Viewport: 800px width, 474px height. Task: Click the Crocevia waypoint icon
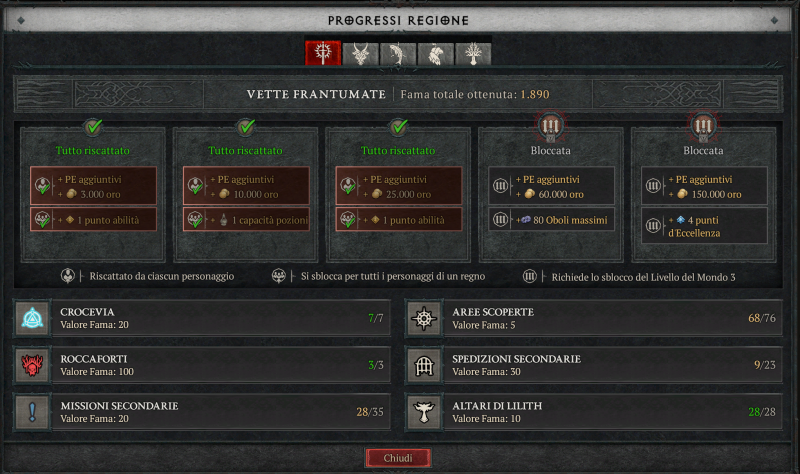[x=32, y=318]
